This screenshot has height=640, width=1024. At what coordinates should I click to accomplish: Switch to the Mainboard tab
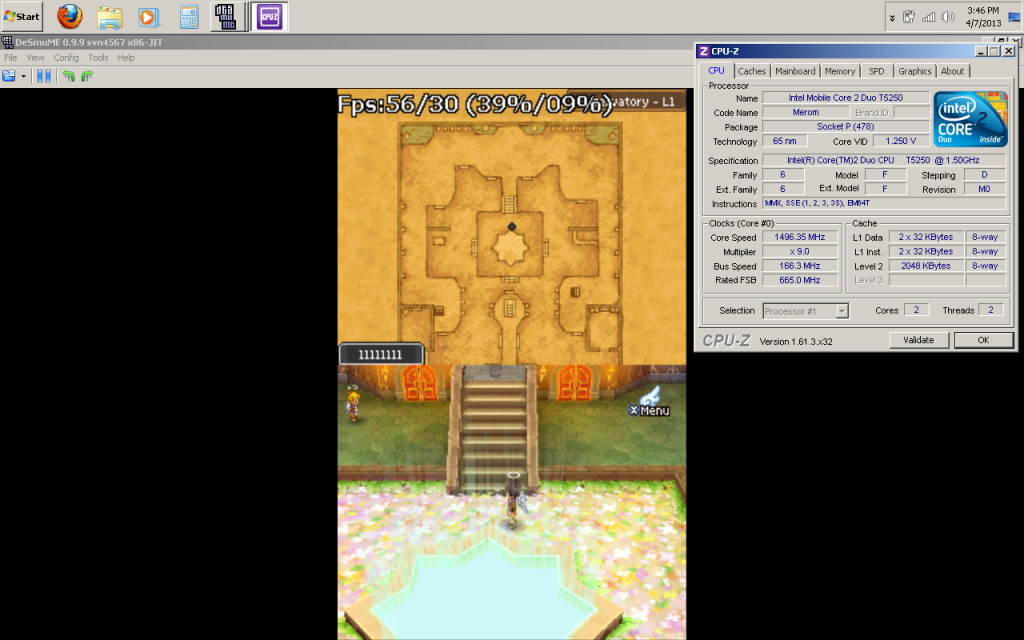coord(795,71)
